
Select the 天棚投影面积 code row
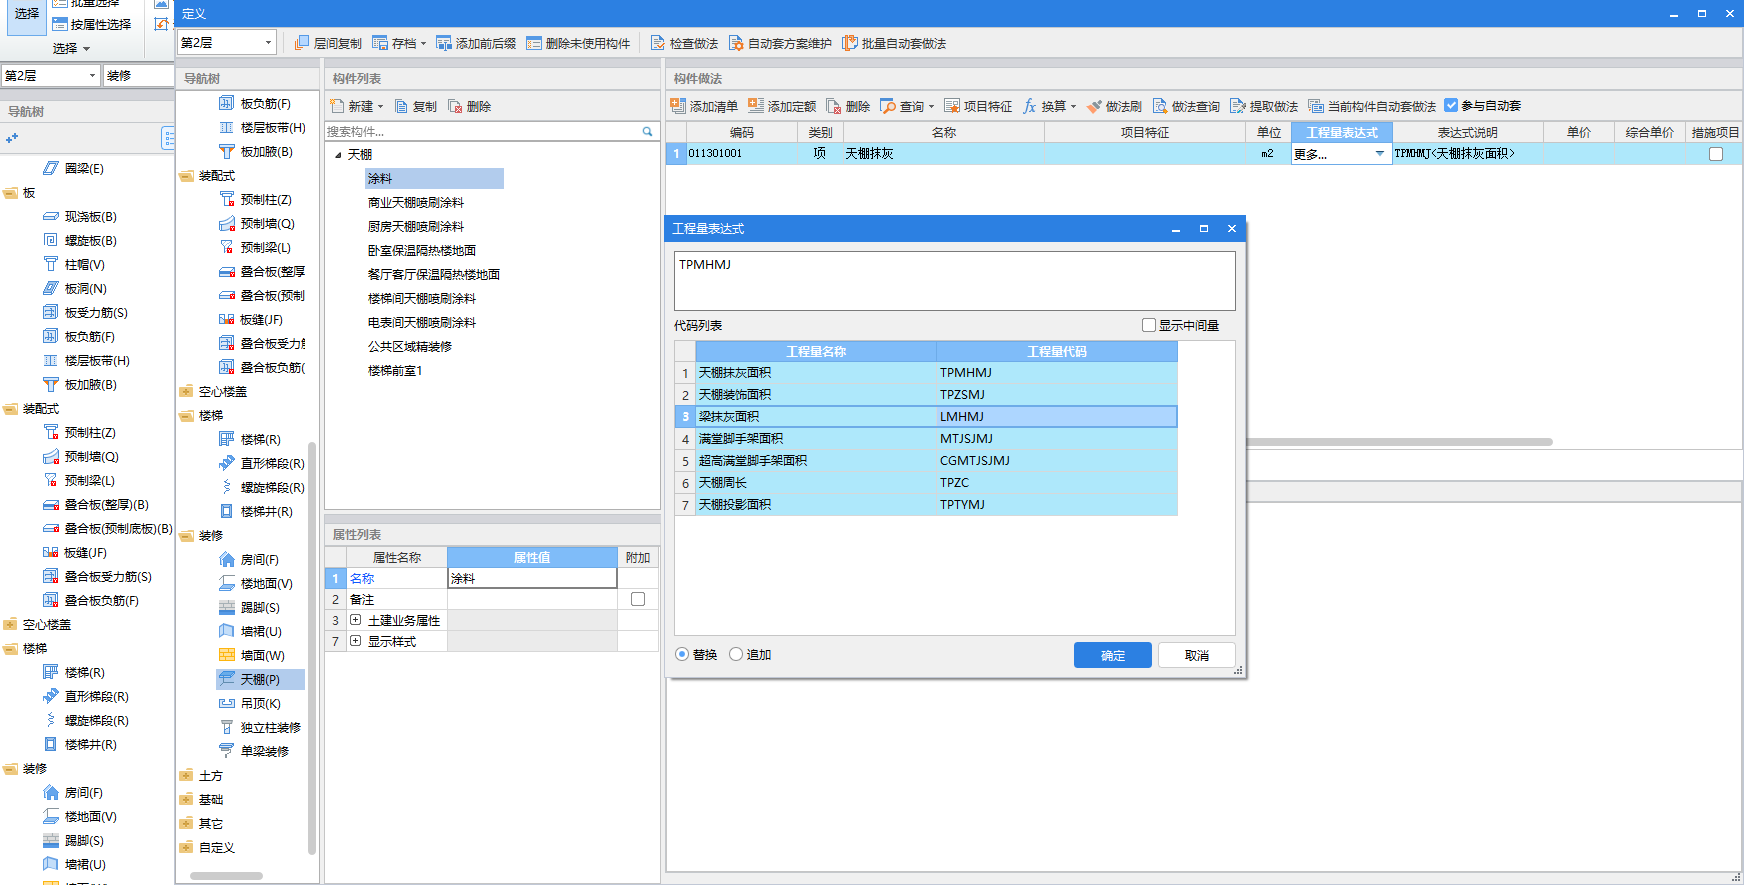926,504
